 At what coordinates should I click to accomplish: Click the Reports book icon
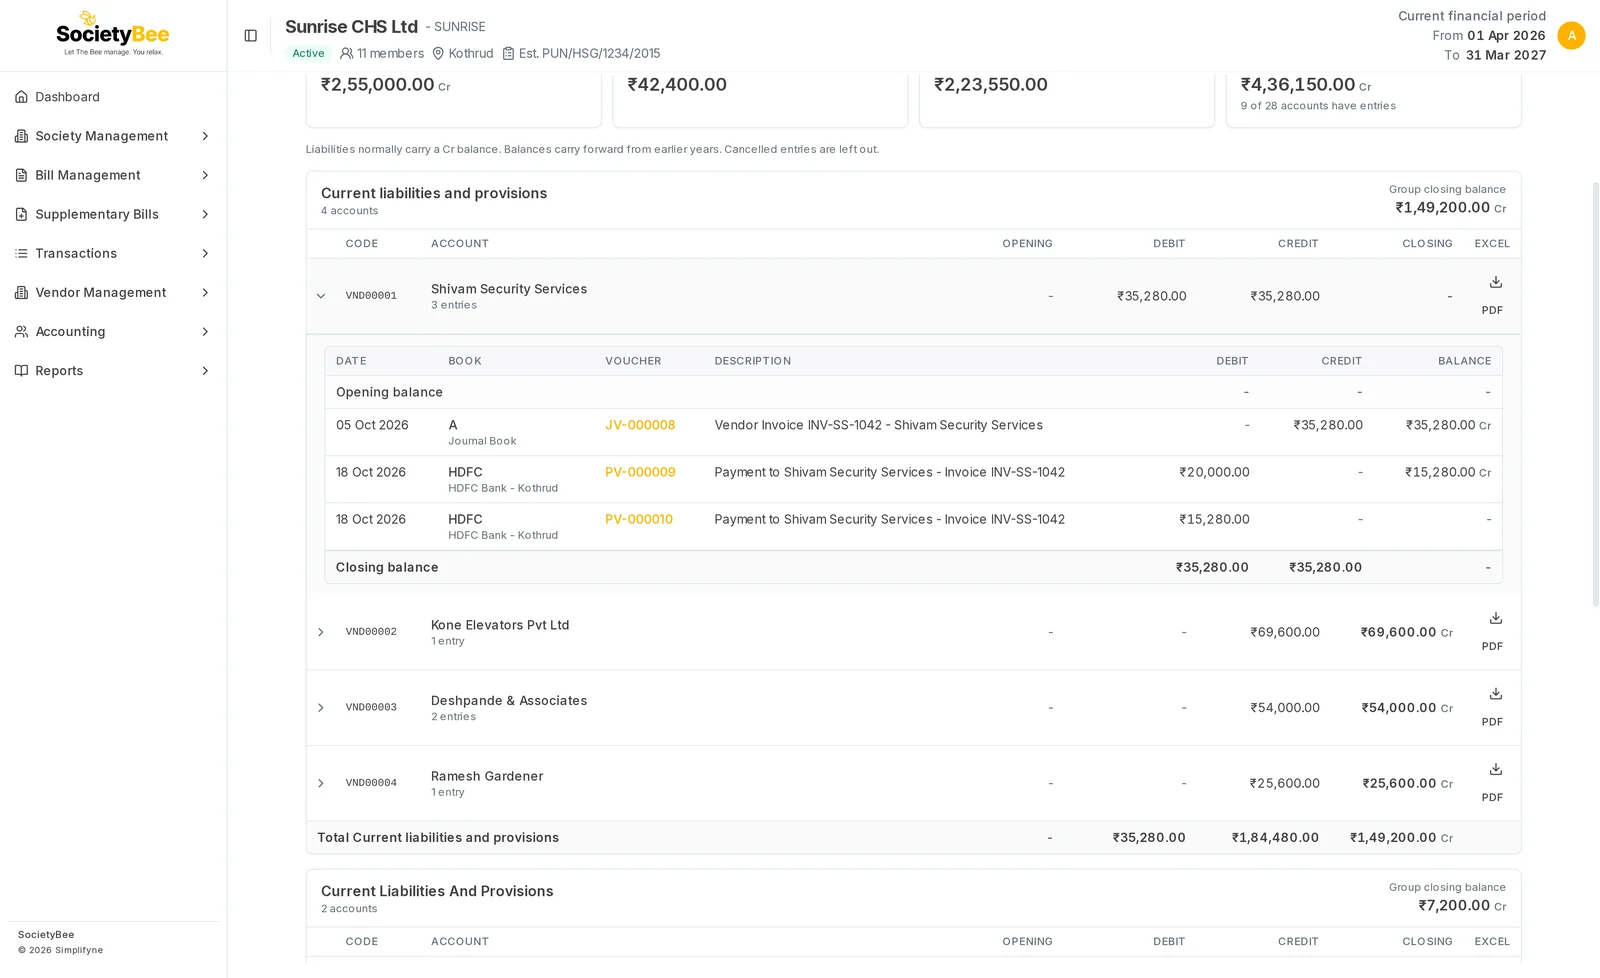tap(21, 370)
